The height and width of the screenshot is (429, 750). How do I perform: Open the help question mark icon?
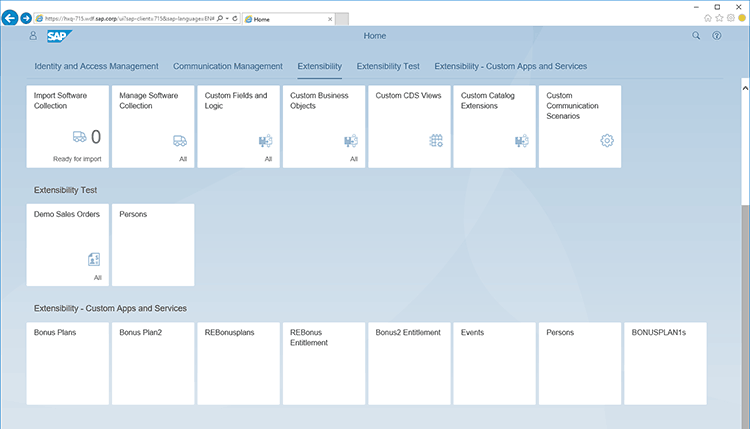[717, 36]
